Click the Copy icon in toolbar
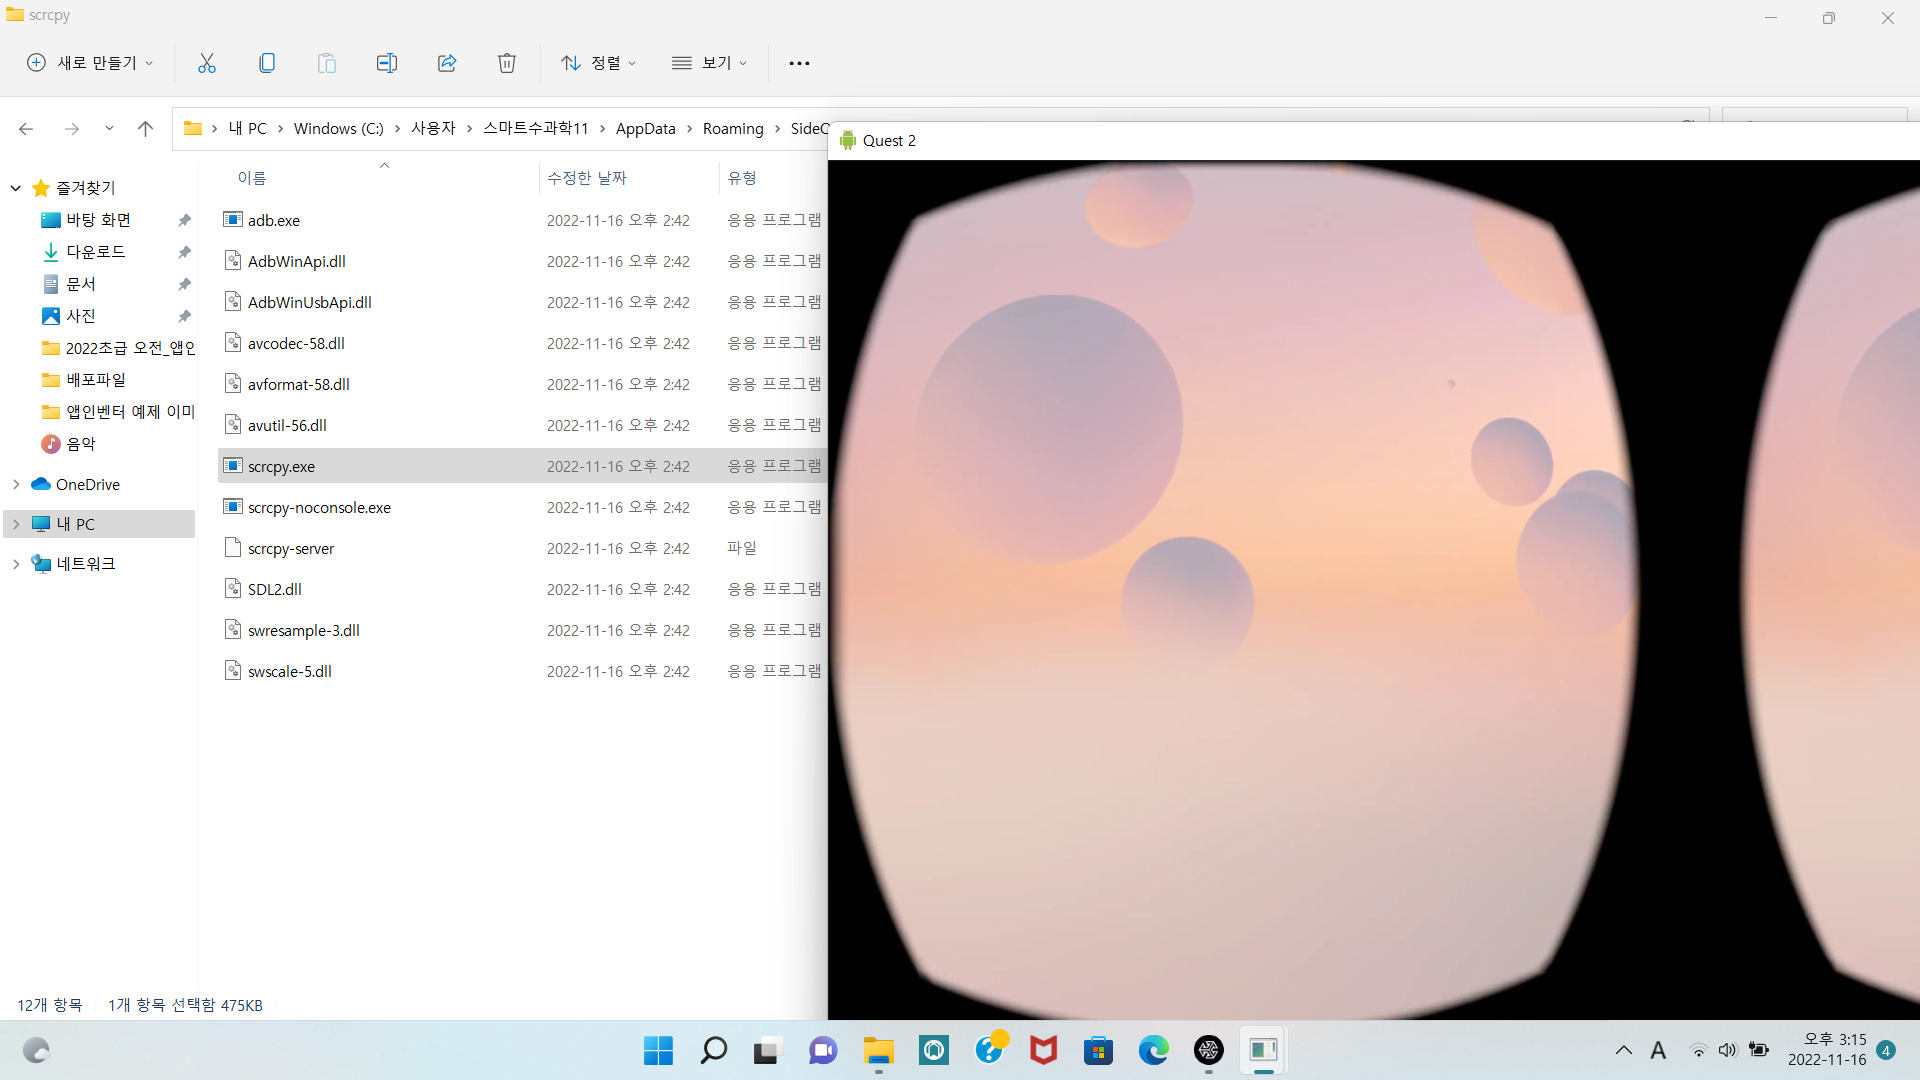The height and width of the screenshot is (1080, 1920). click(267, 63)
